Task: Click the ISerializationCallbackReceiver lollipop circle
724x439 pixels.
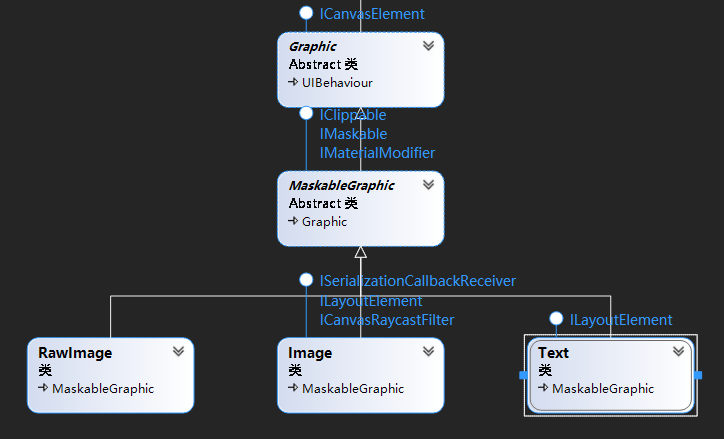Action: (306, 280)
